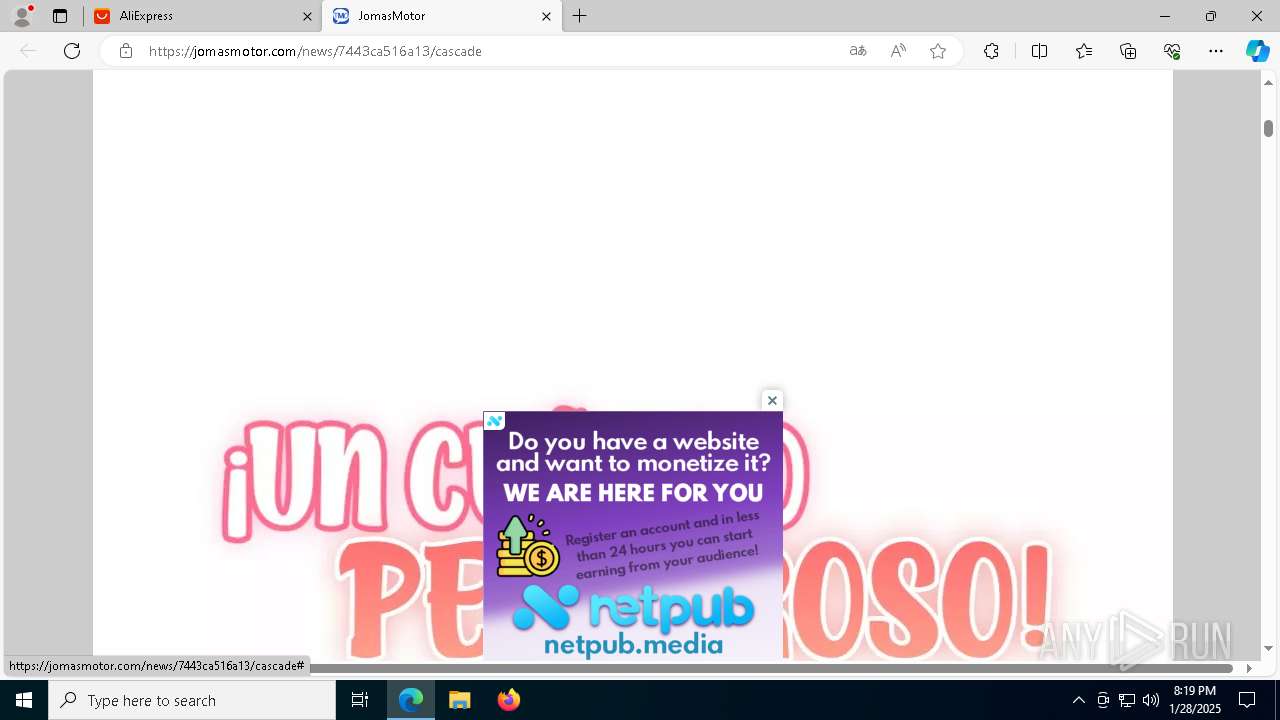Open Browser essentials icon
This screenshot has height=720, width=1280.
tap(1172, 51)
